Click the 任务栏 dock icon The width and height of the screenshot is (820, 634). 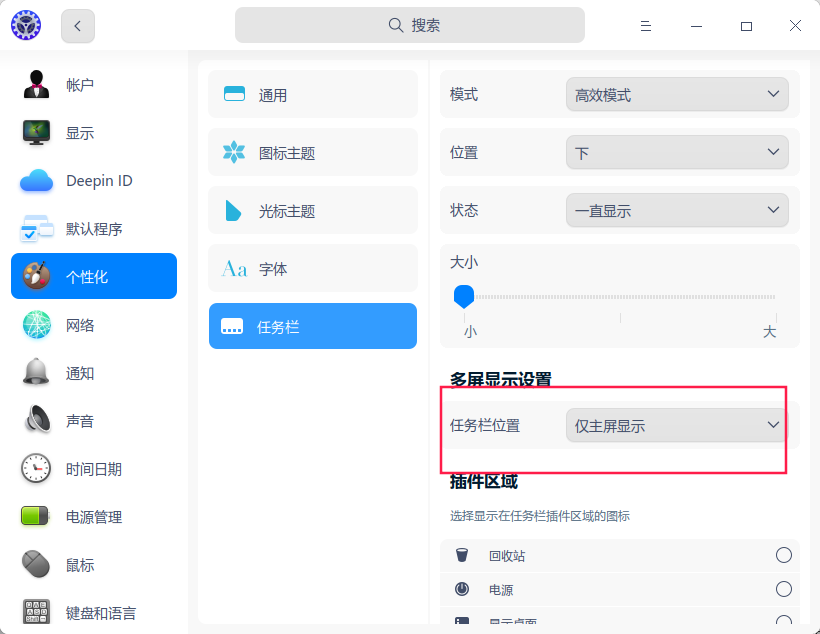(x=232, y=326)
